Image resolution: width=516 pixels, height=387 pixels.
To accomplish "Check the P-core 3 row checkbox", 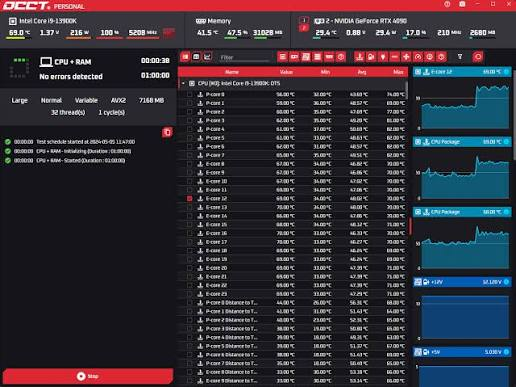I will click(x=190, y=121).
